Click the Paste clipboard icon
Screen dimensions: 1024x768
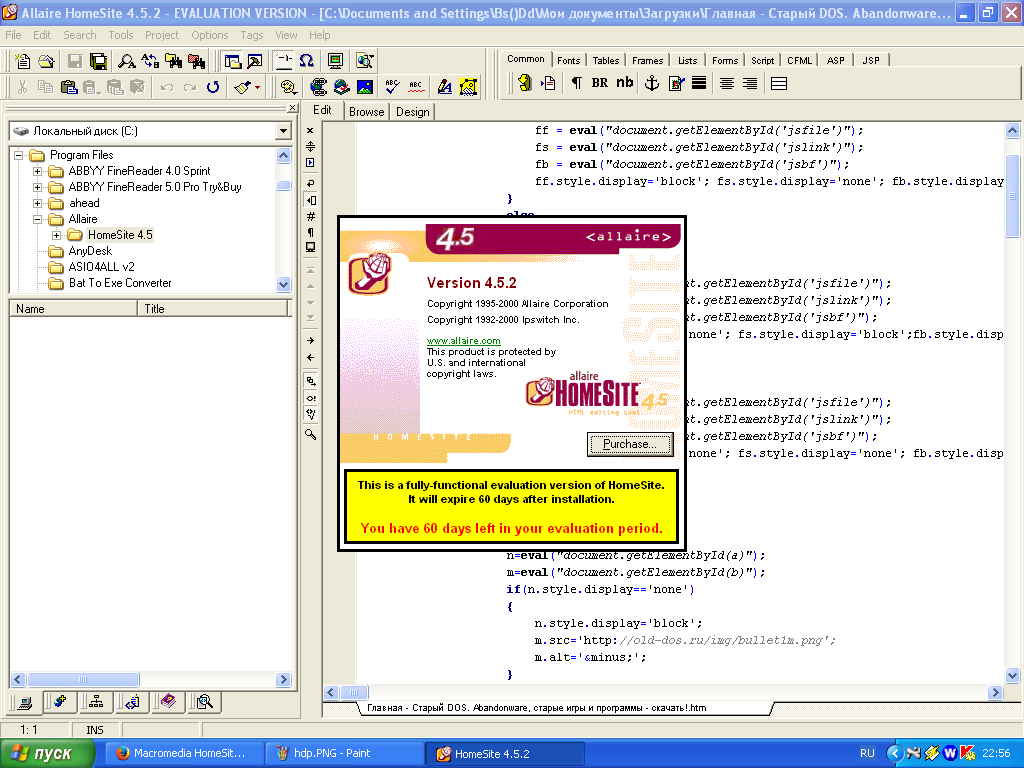[68, 87]
